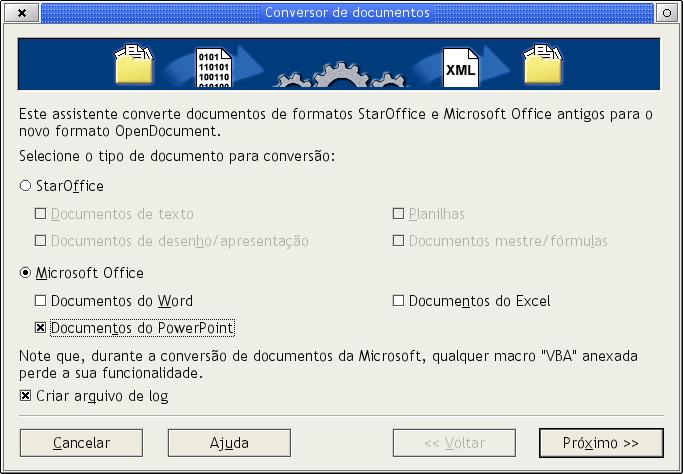Enable Documentos do Word checkbox
Viewport: 683px width, 474px height.
[41, 301]
